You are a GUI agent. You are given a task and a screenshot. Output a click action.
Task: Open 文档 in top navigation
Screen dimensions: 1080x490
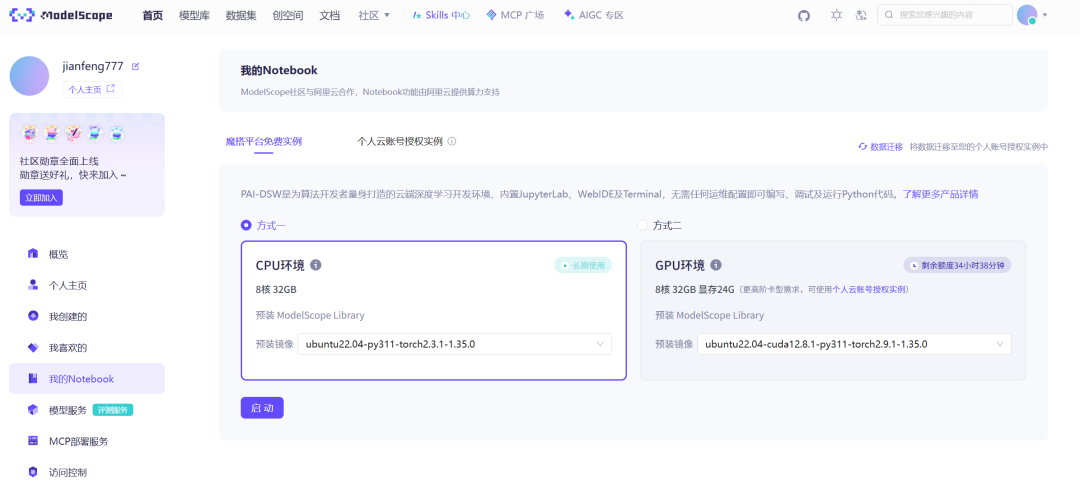[x=330, y=15]
